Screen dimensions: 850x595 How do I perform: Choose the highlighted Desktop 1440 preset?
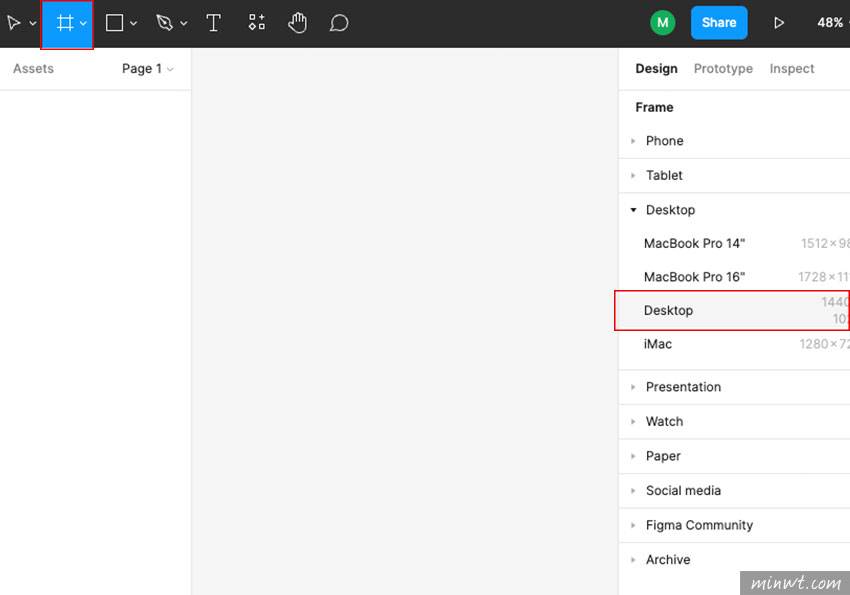732,311
